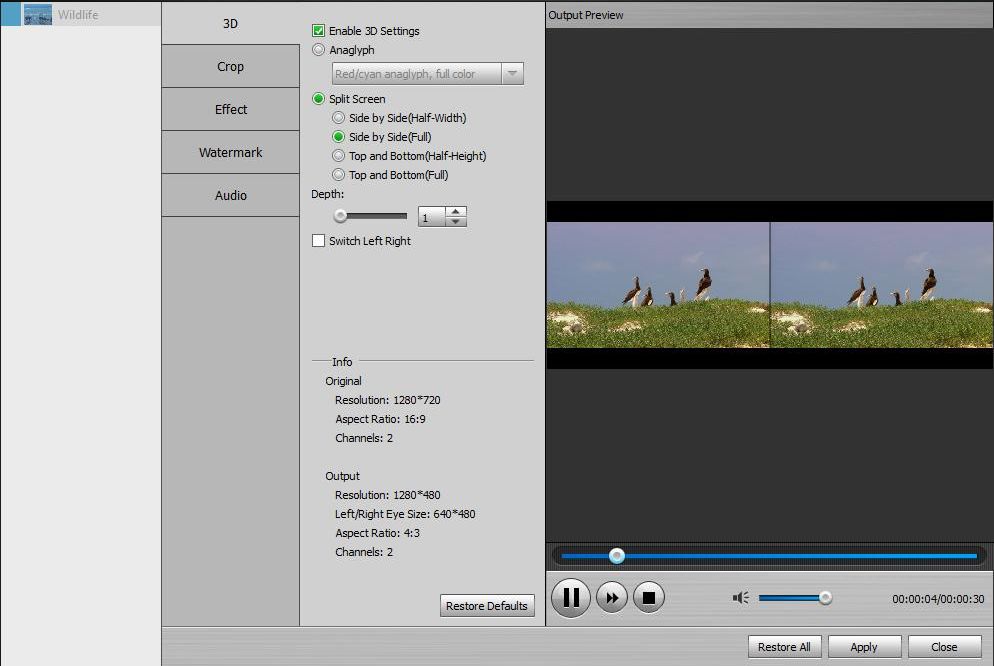Viewport: 994px width, 666px height.
Task: Enable Switch Left Right
Action: point(319,240)
